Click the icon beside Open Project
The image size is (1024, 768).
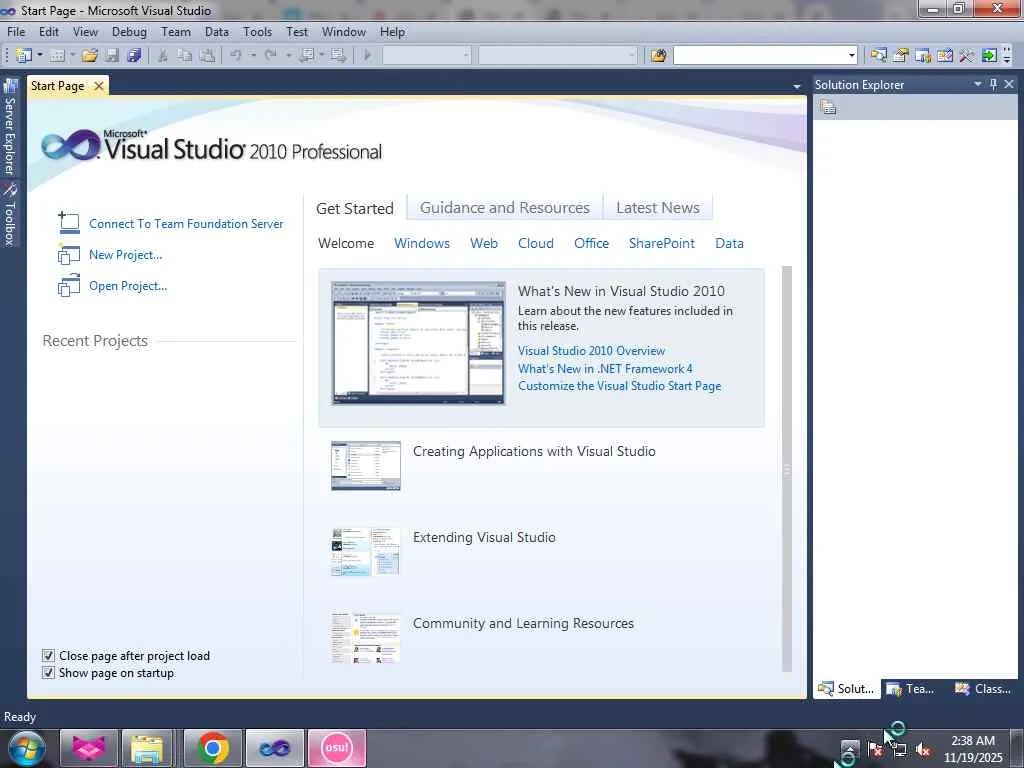(x=69, y=286)
